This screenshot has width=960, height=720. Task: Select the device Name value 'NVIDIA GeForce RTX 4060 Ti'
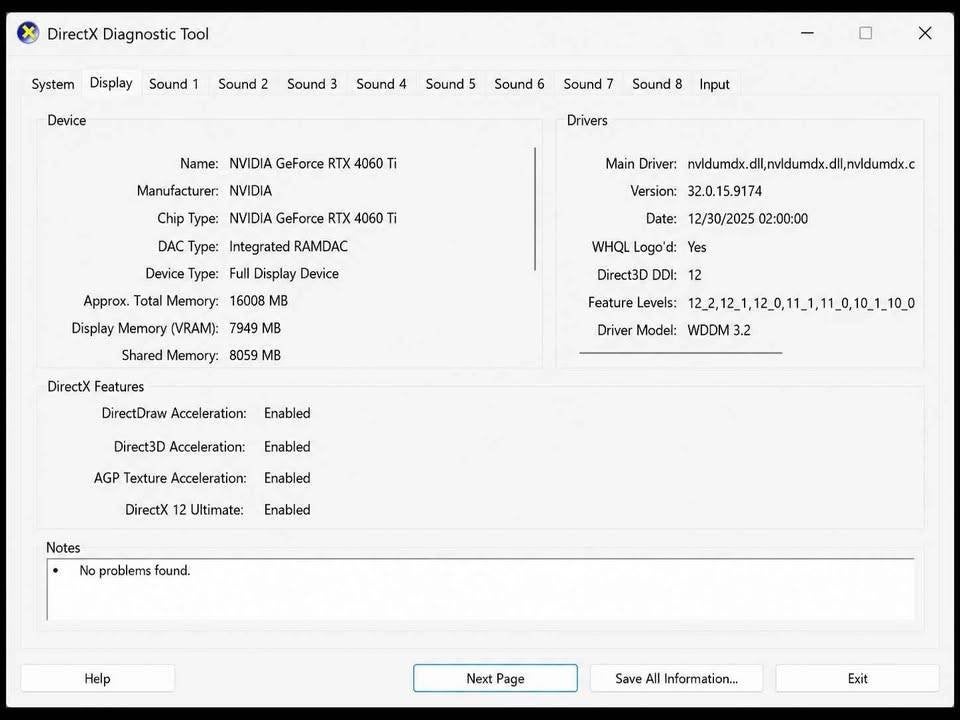(x=313, y=163)
